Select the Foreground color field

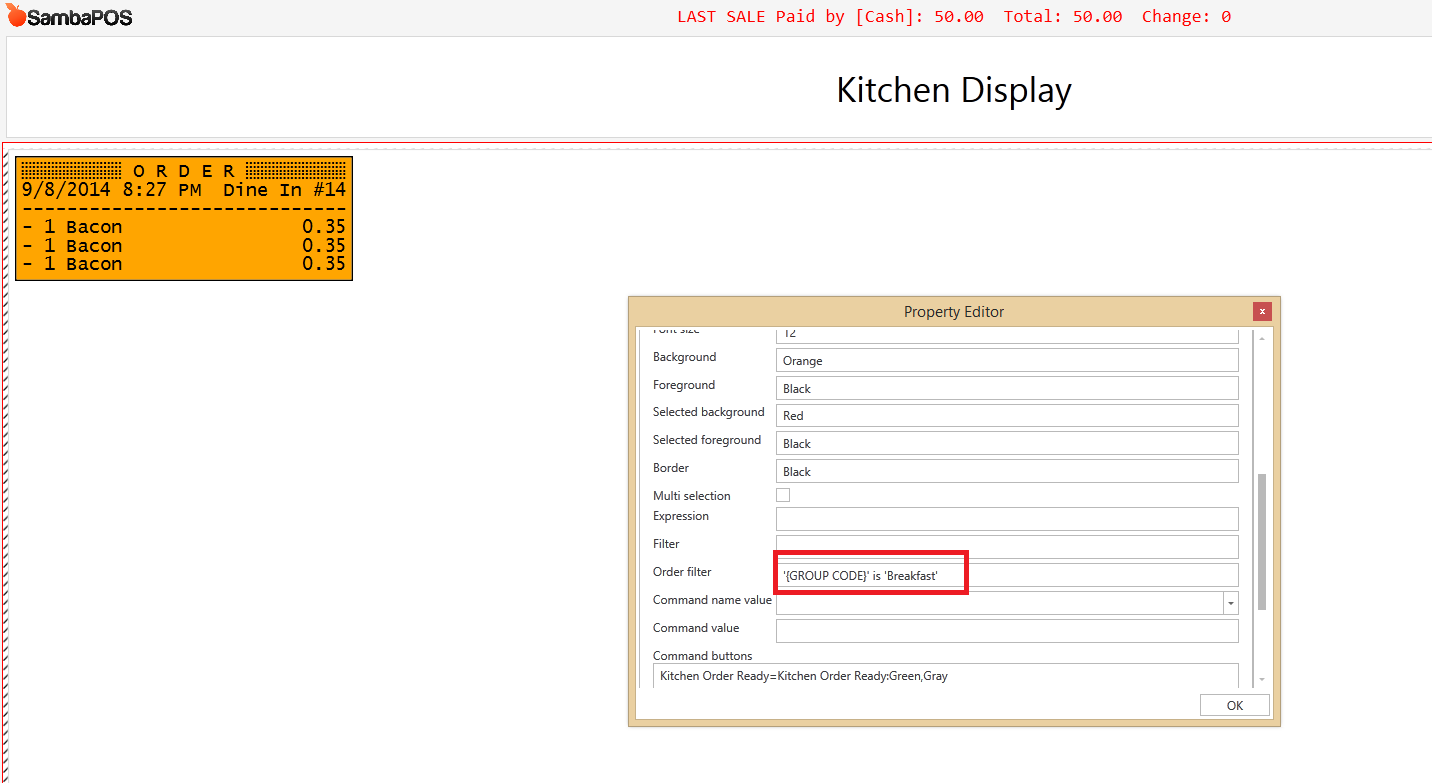(1006, 388)
